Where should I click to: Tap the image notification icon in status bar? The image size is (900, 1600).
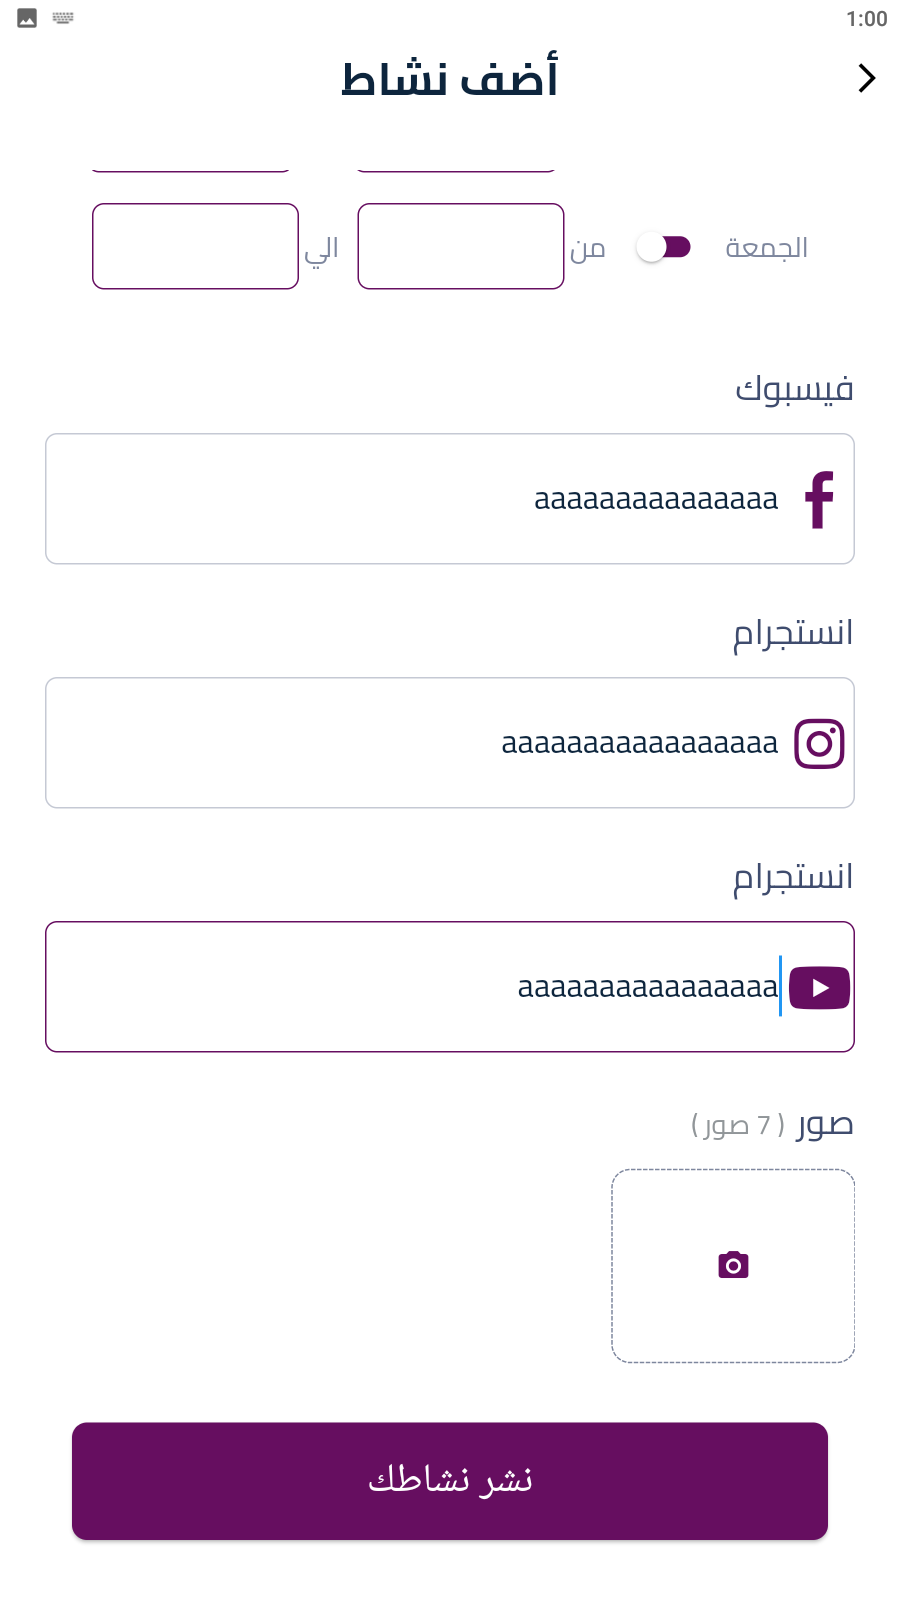pos(27,18)
